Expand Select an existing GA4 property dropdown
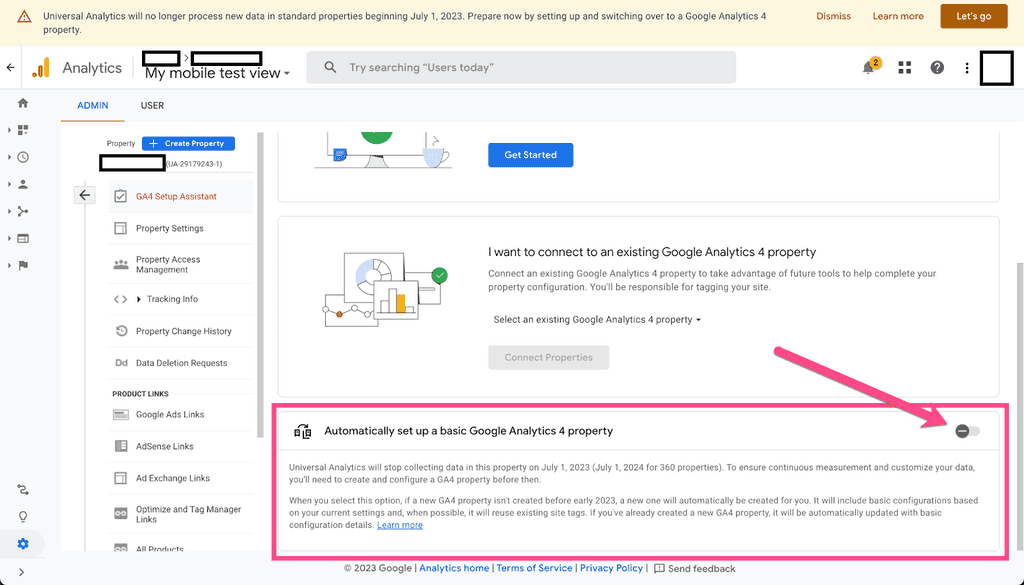The height and width of the screenshot is (585, 1024). (597, 320)
